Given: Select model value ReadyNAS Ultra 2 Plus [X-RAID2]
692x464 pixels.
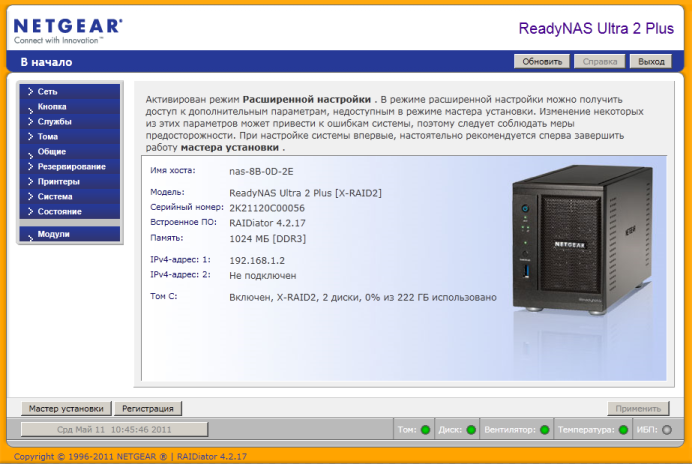Looking at the screenshot, I should click(305, 193).
